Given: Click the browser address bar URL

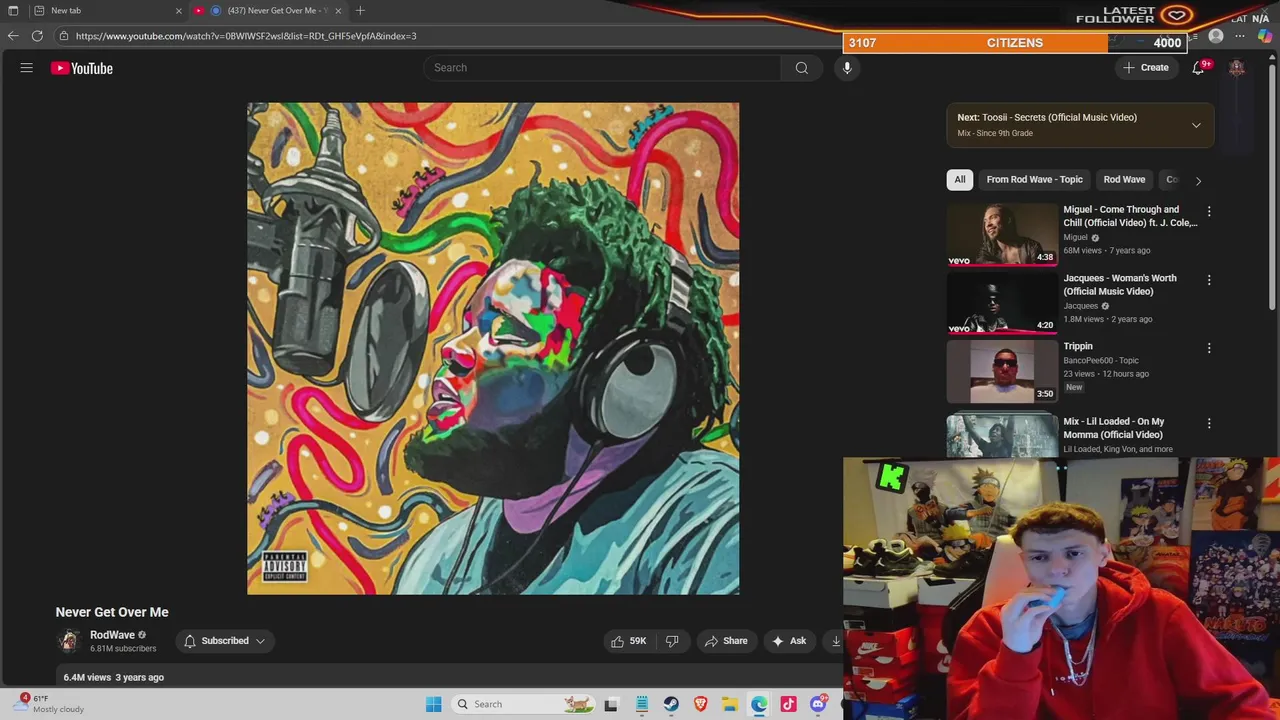Looking at the screenshot, I should [246, 36].
